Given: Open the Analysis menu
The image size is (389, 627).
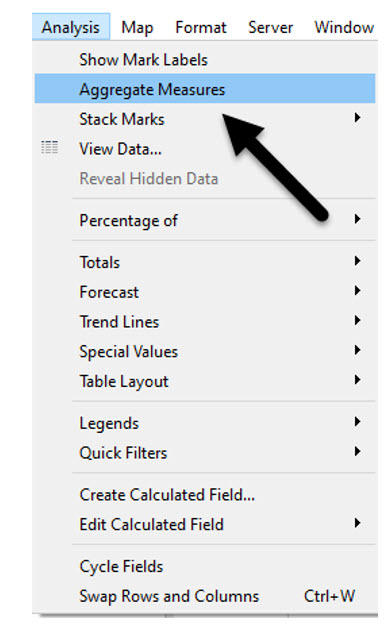Looking at the screenshot, I should pos(71,27).
